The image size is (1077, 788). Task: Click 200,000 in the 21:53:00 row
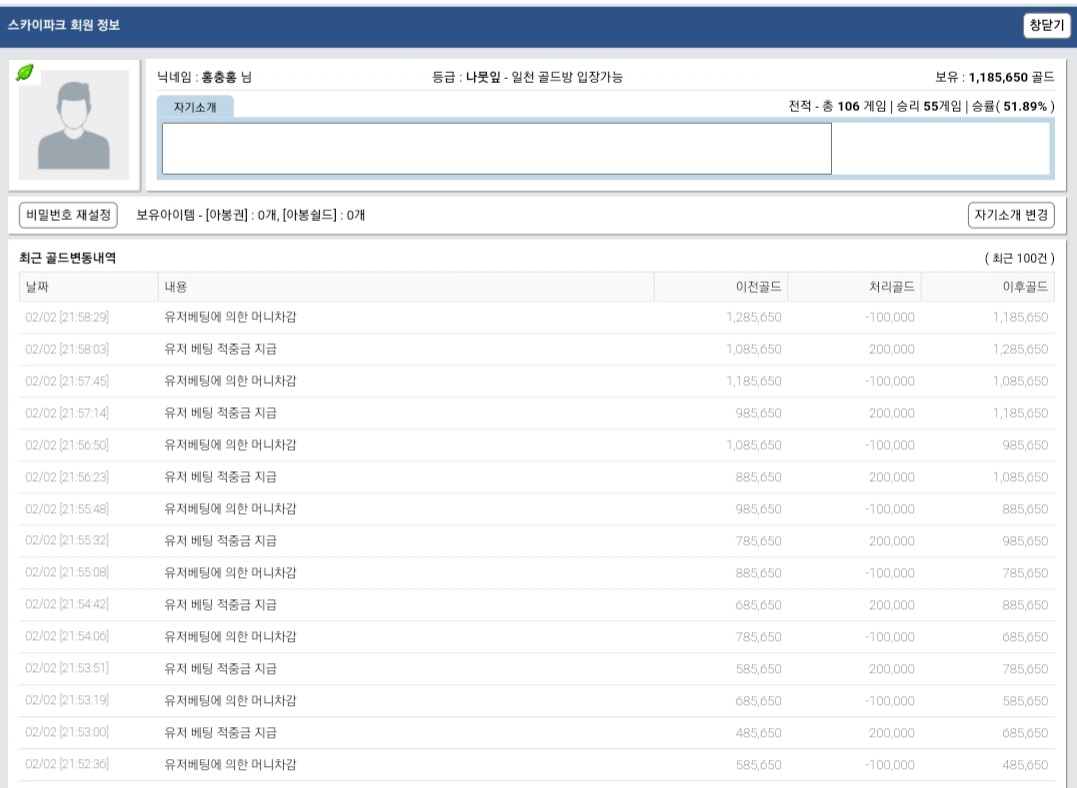click(x=892, y=733)
